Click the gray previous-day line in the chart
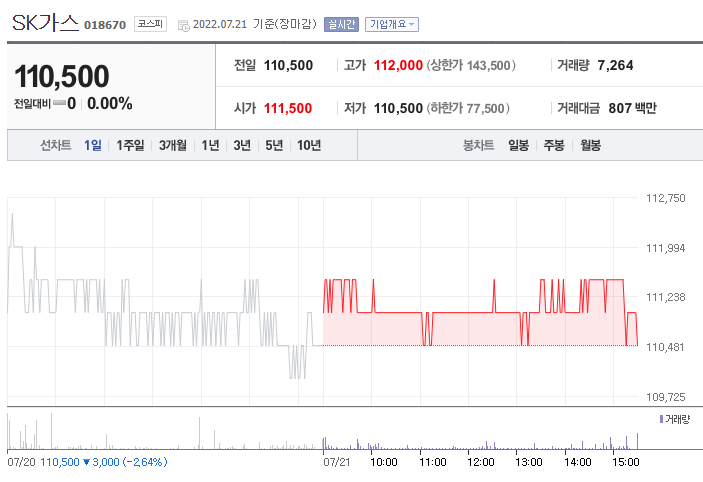703x482 pixels. 165,313
